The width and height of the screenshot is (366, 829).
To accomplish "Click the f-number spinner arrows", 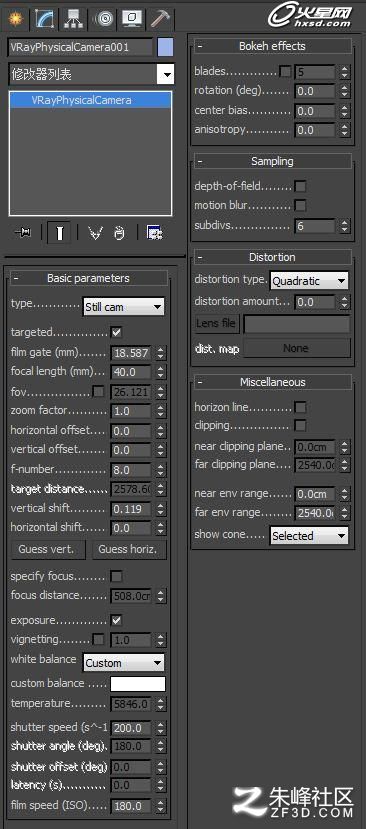I will (x=160, y=470).
